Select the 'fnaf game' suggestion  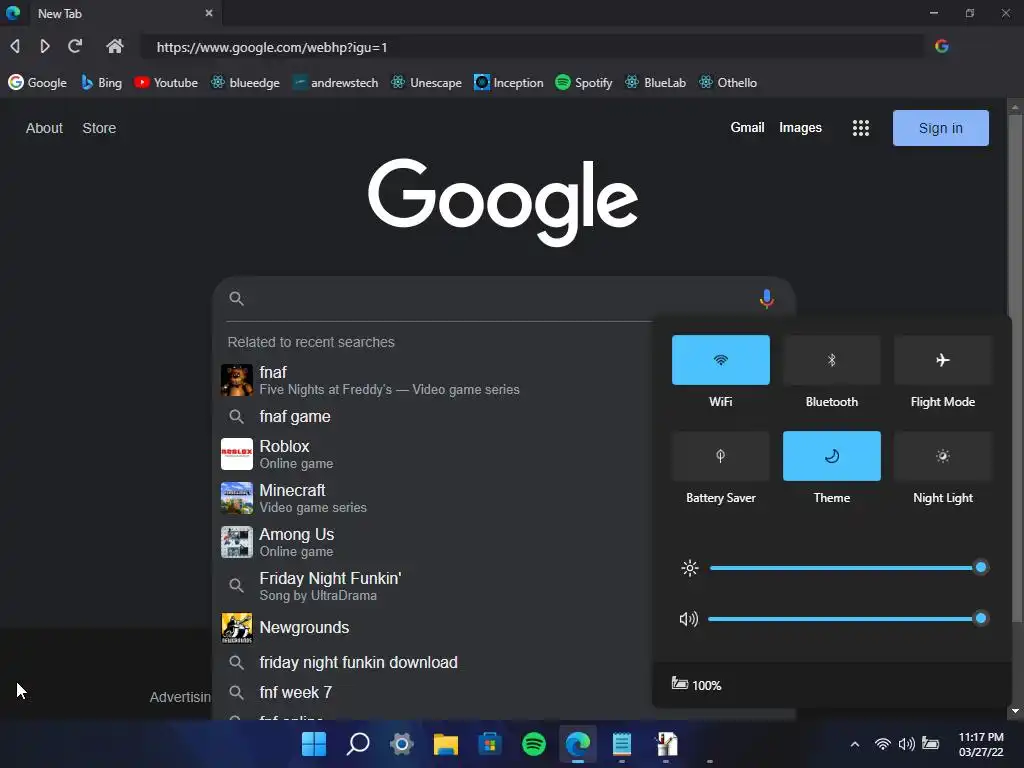point(431,417)
